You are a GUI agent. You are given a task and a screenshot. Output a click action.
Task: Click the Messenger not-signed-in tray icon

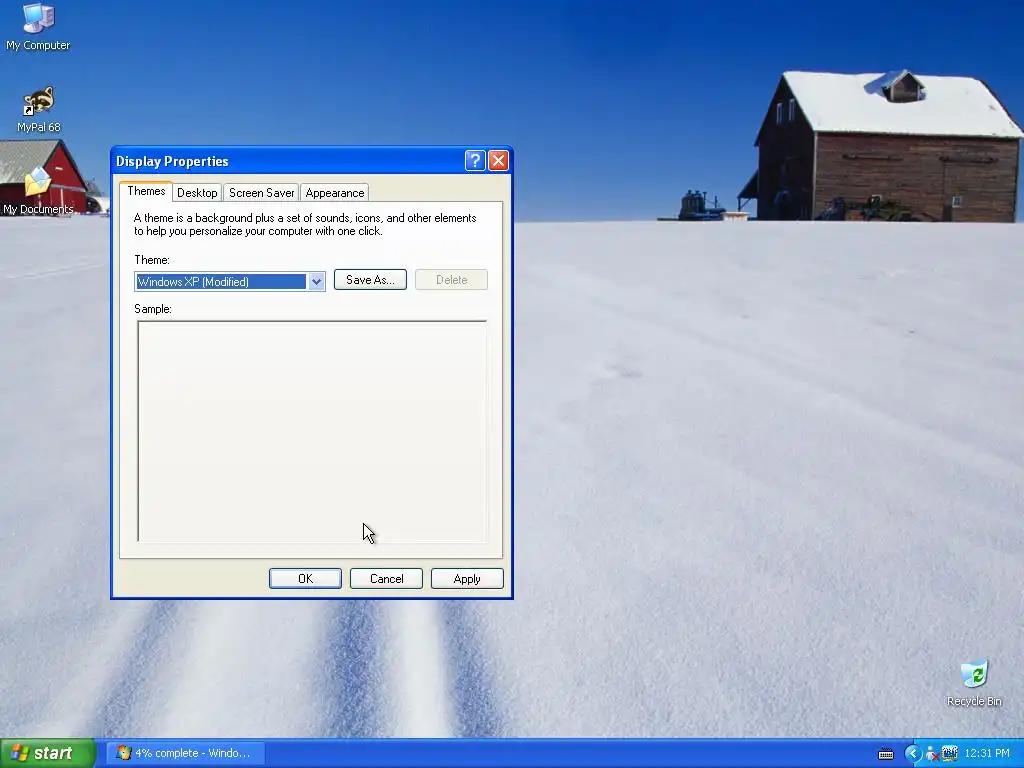(932, 754)
